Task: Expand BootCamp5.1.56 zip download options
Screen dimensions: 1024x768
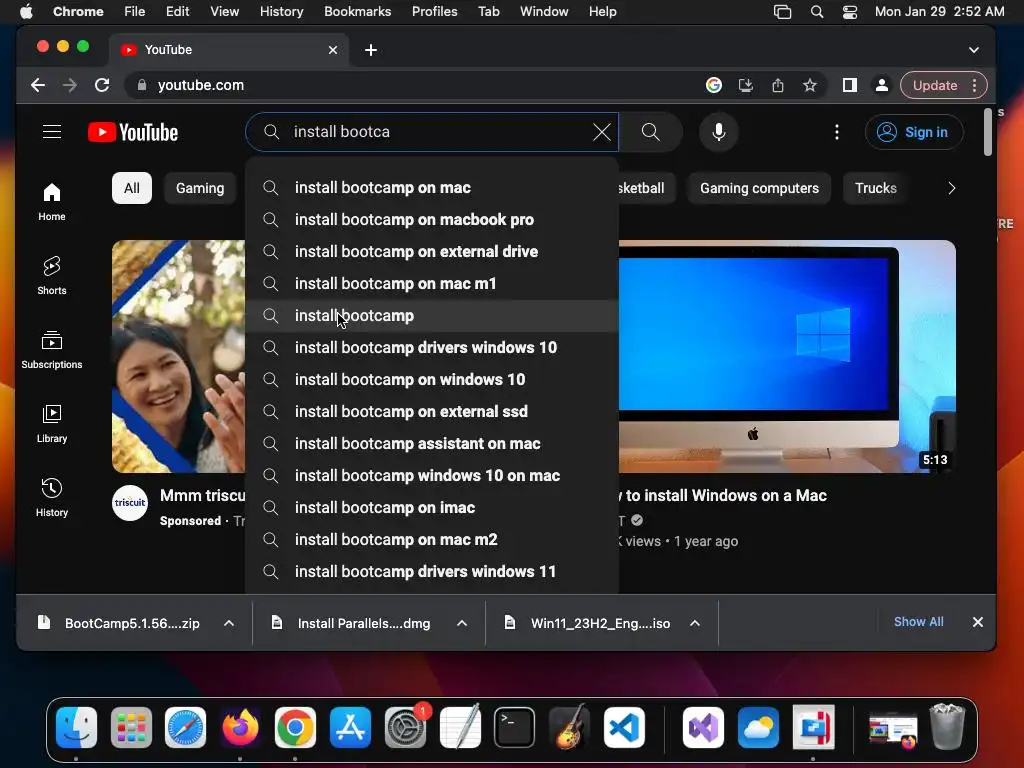Action: coord(229,623)
